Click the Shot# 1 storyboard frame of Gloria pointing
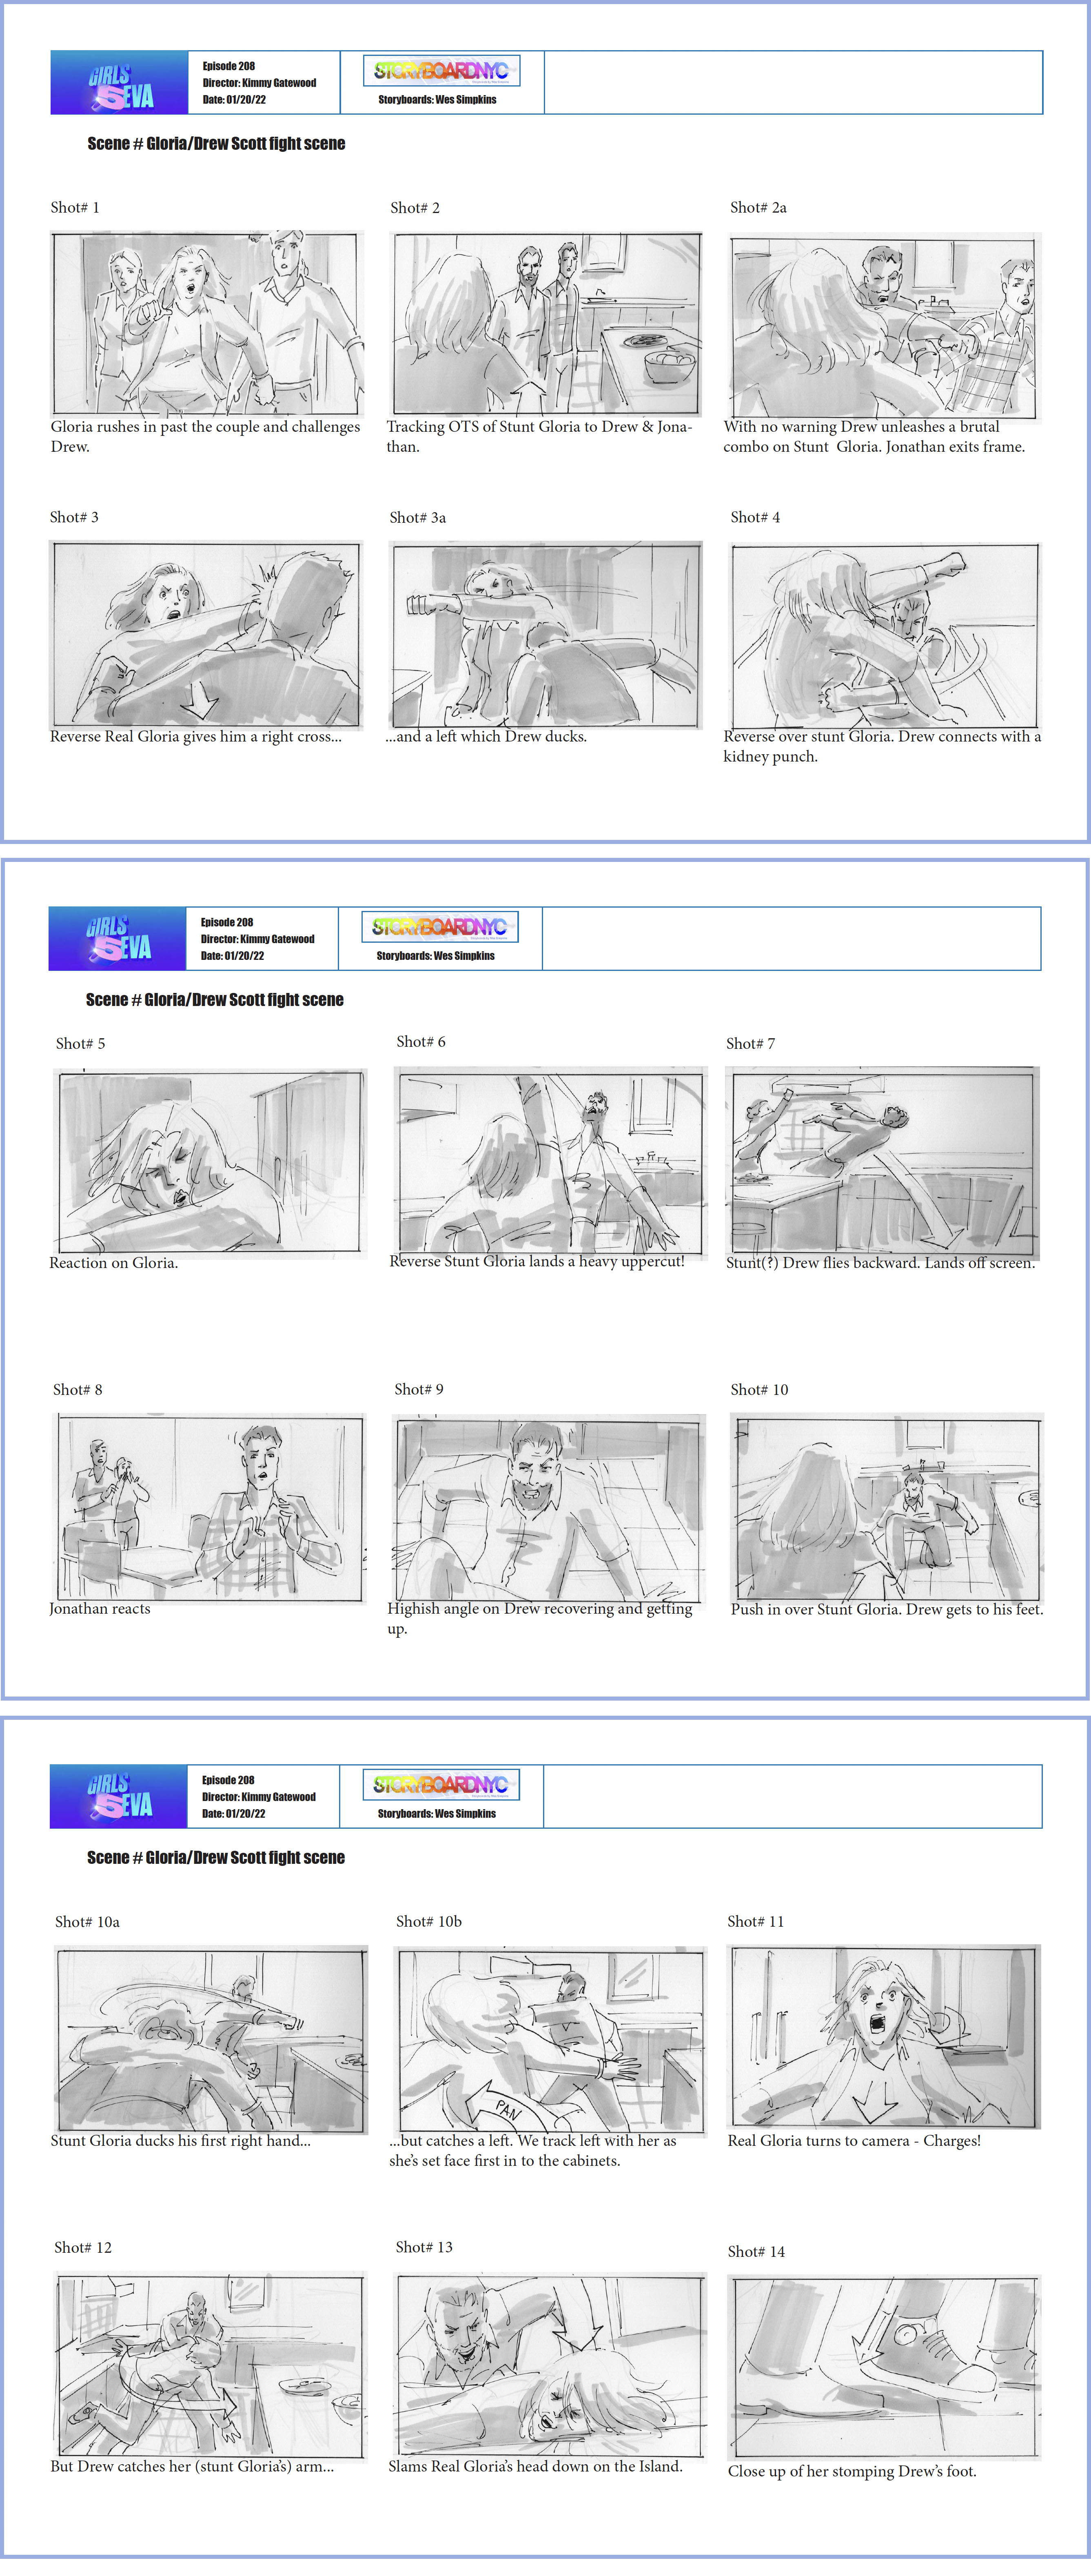This screenshot has width=1091, height=2576. tap(207, 324)
